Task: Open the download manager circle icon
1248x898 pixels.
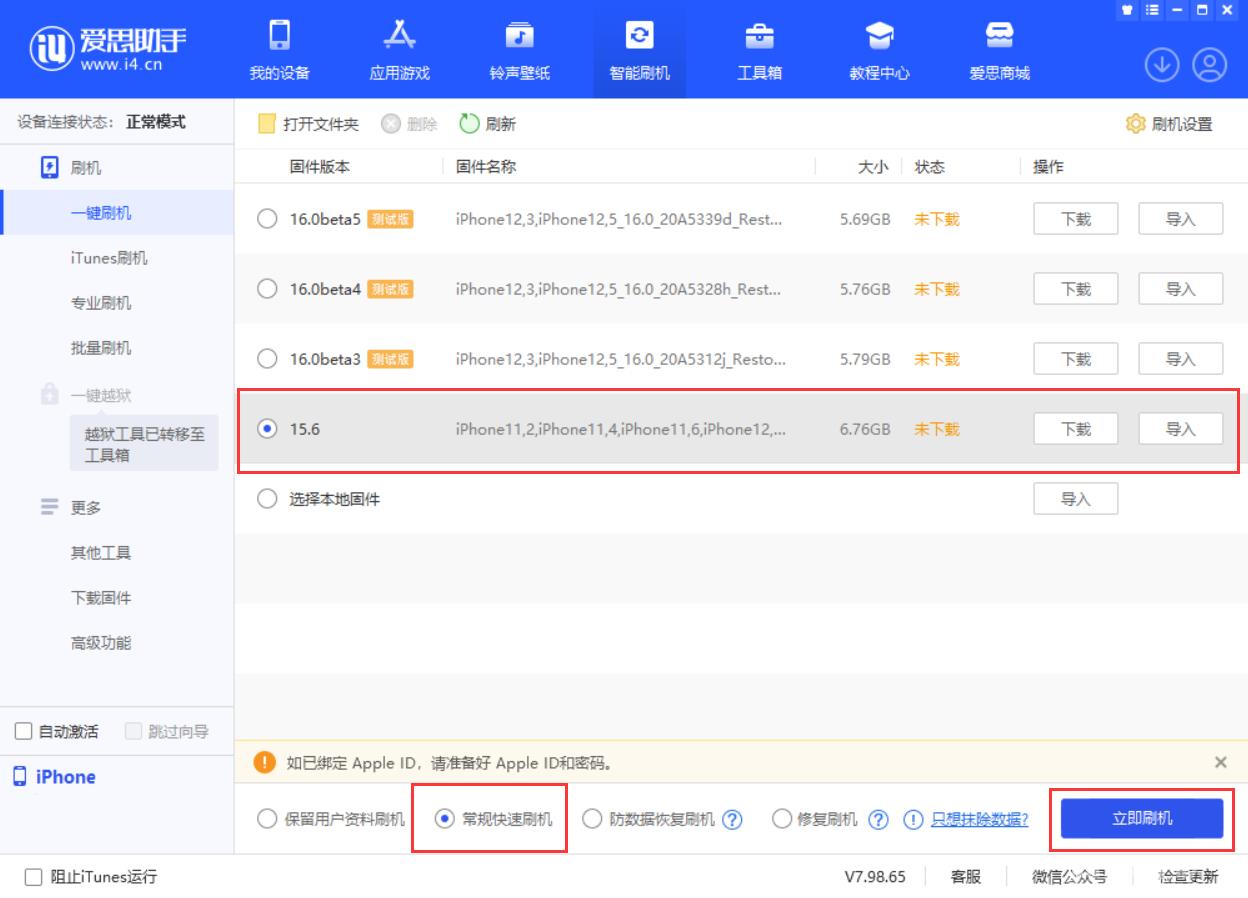Action: pyautogui.click(x=1161, y=63)
